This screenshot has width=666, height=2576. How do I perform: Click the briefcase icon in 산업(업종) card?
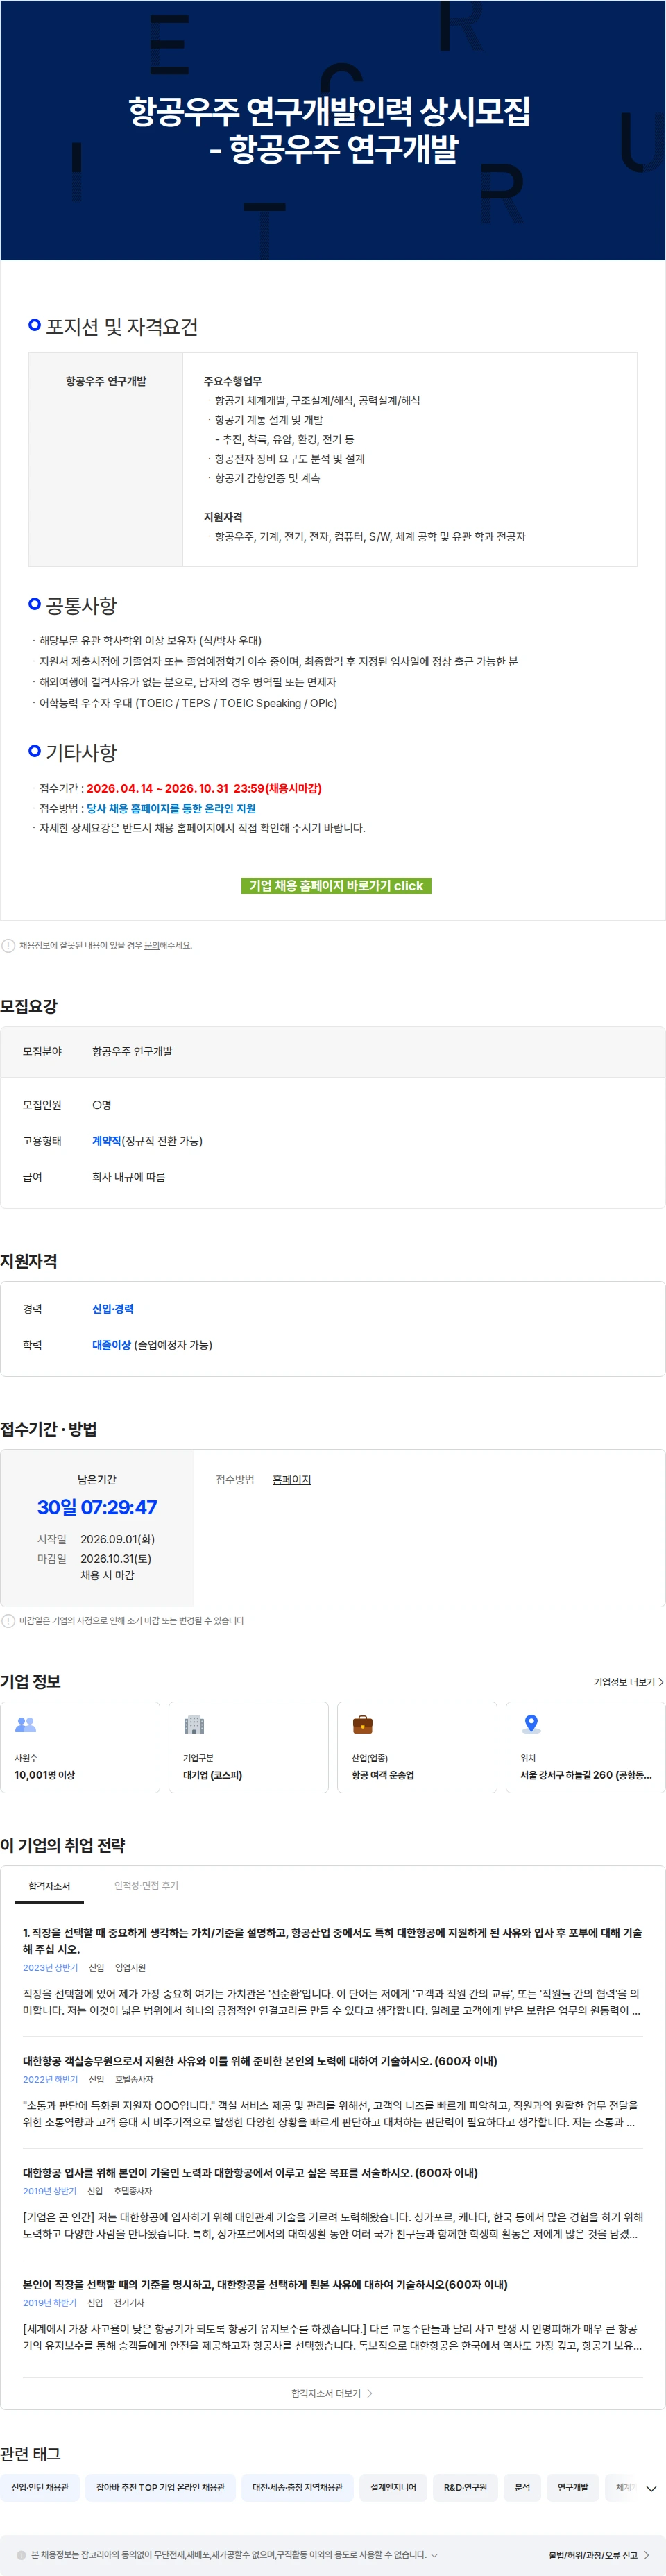(363, 1724)
